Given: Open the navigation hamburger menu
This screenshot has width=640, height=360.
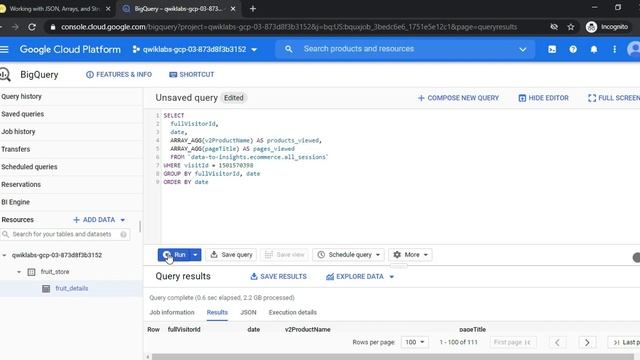Looking at the screenshot, I should pyautogui.click(x=4, y=49).
